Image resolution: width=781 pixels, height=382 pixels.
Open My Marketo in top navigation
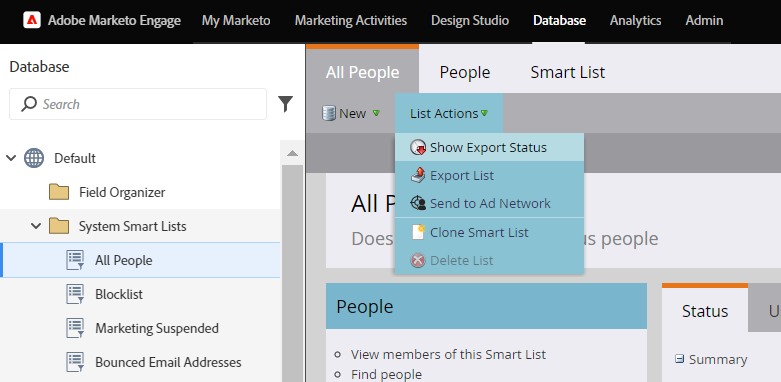pyautogui.click(x=236, y=20)
